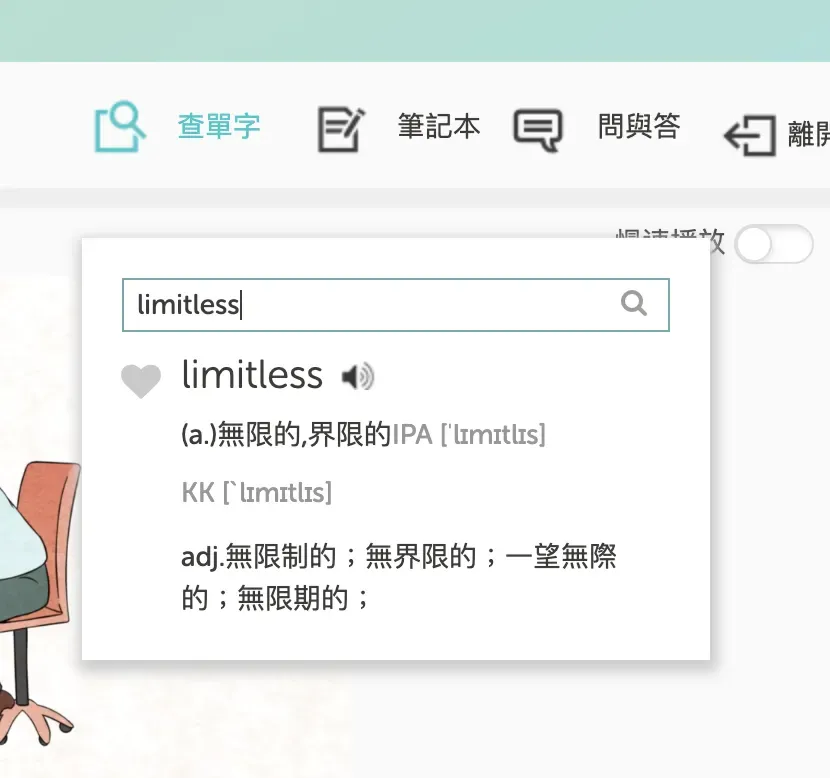Click the IPA phonetic transcription text

pyautogui.click(x=468, y=435)
